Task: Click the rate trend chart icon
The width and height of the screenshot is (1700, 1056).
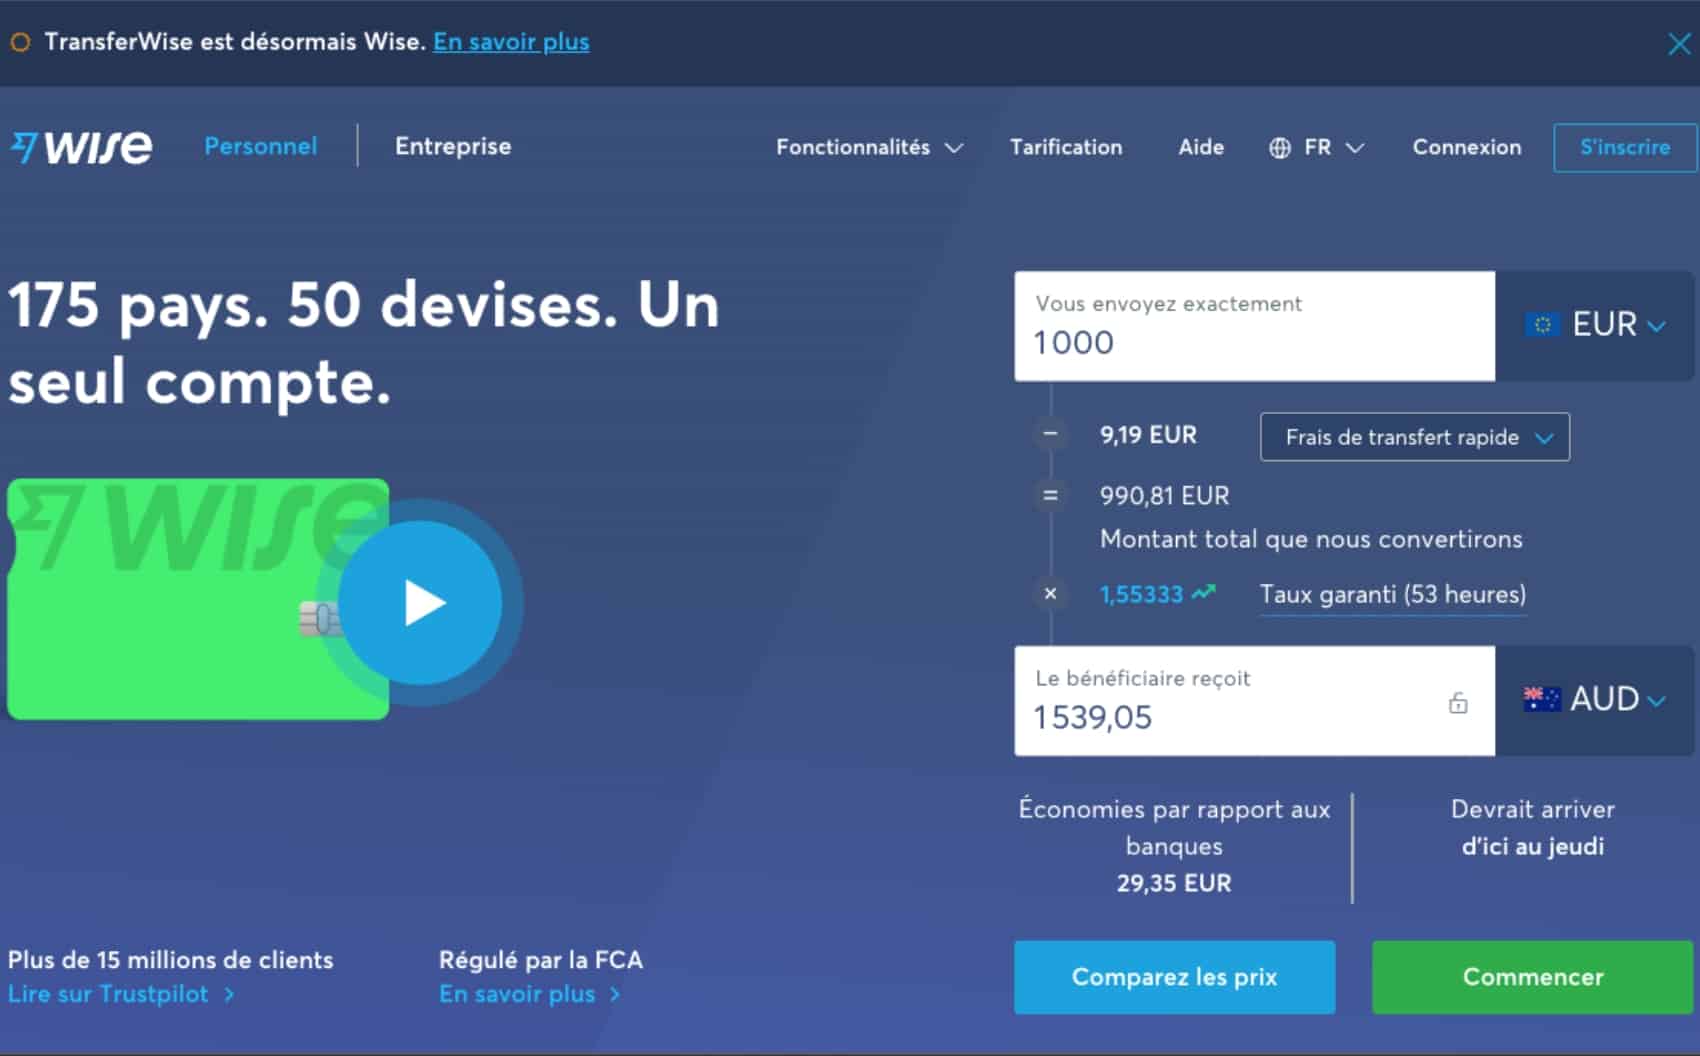Action: click(x=1204, y=592)
